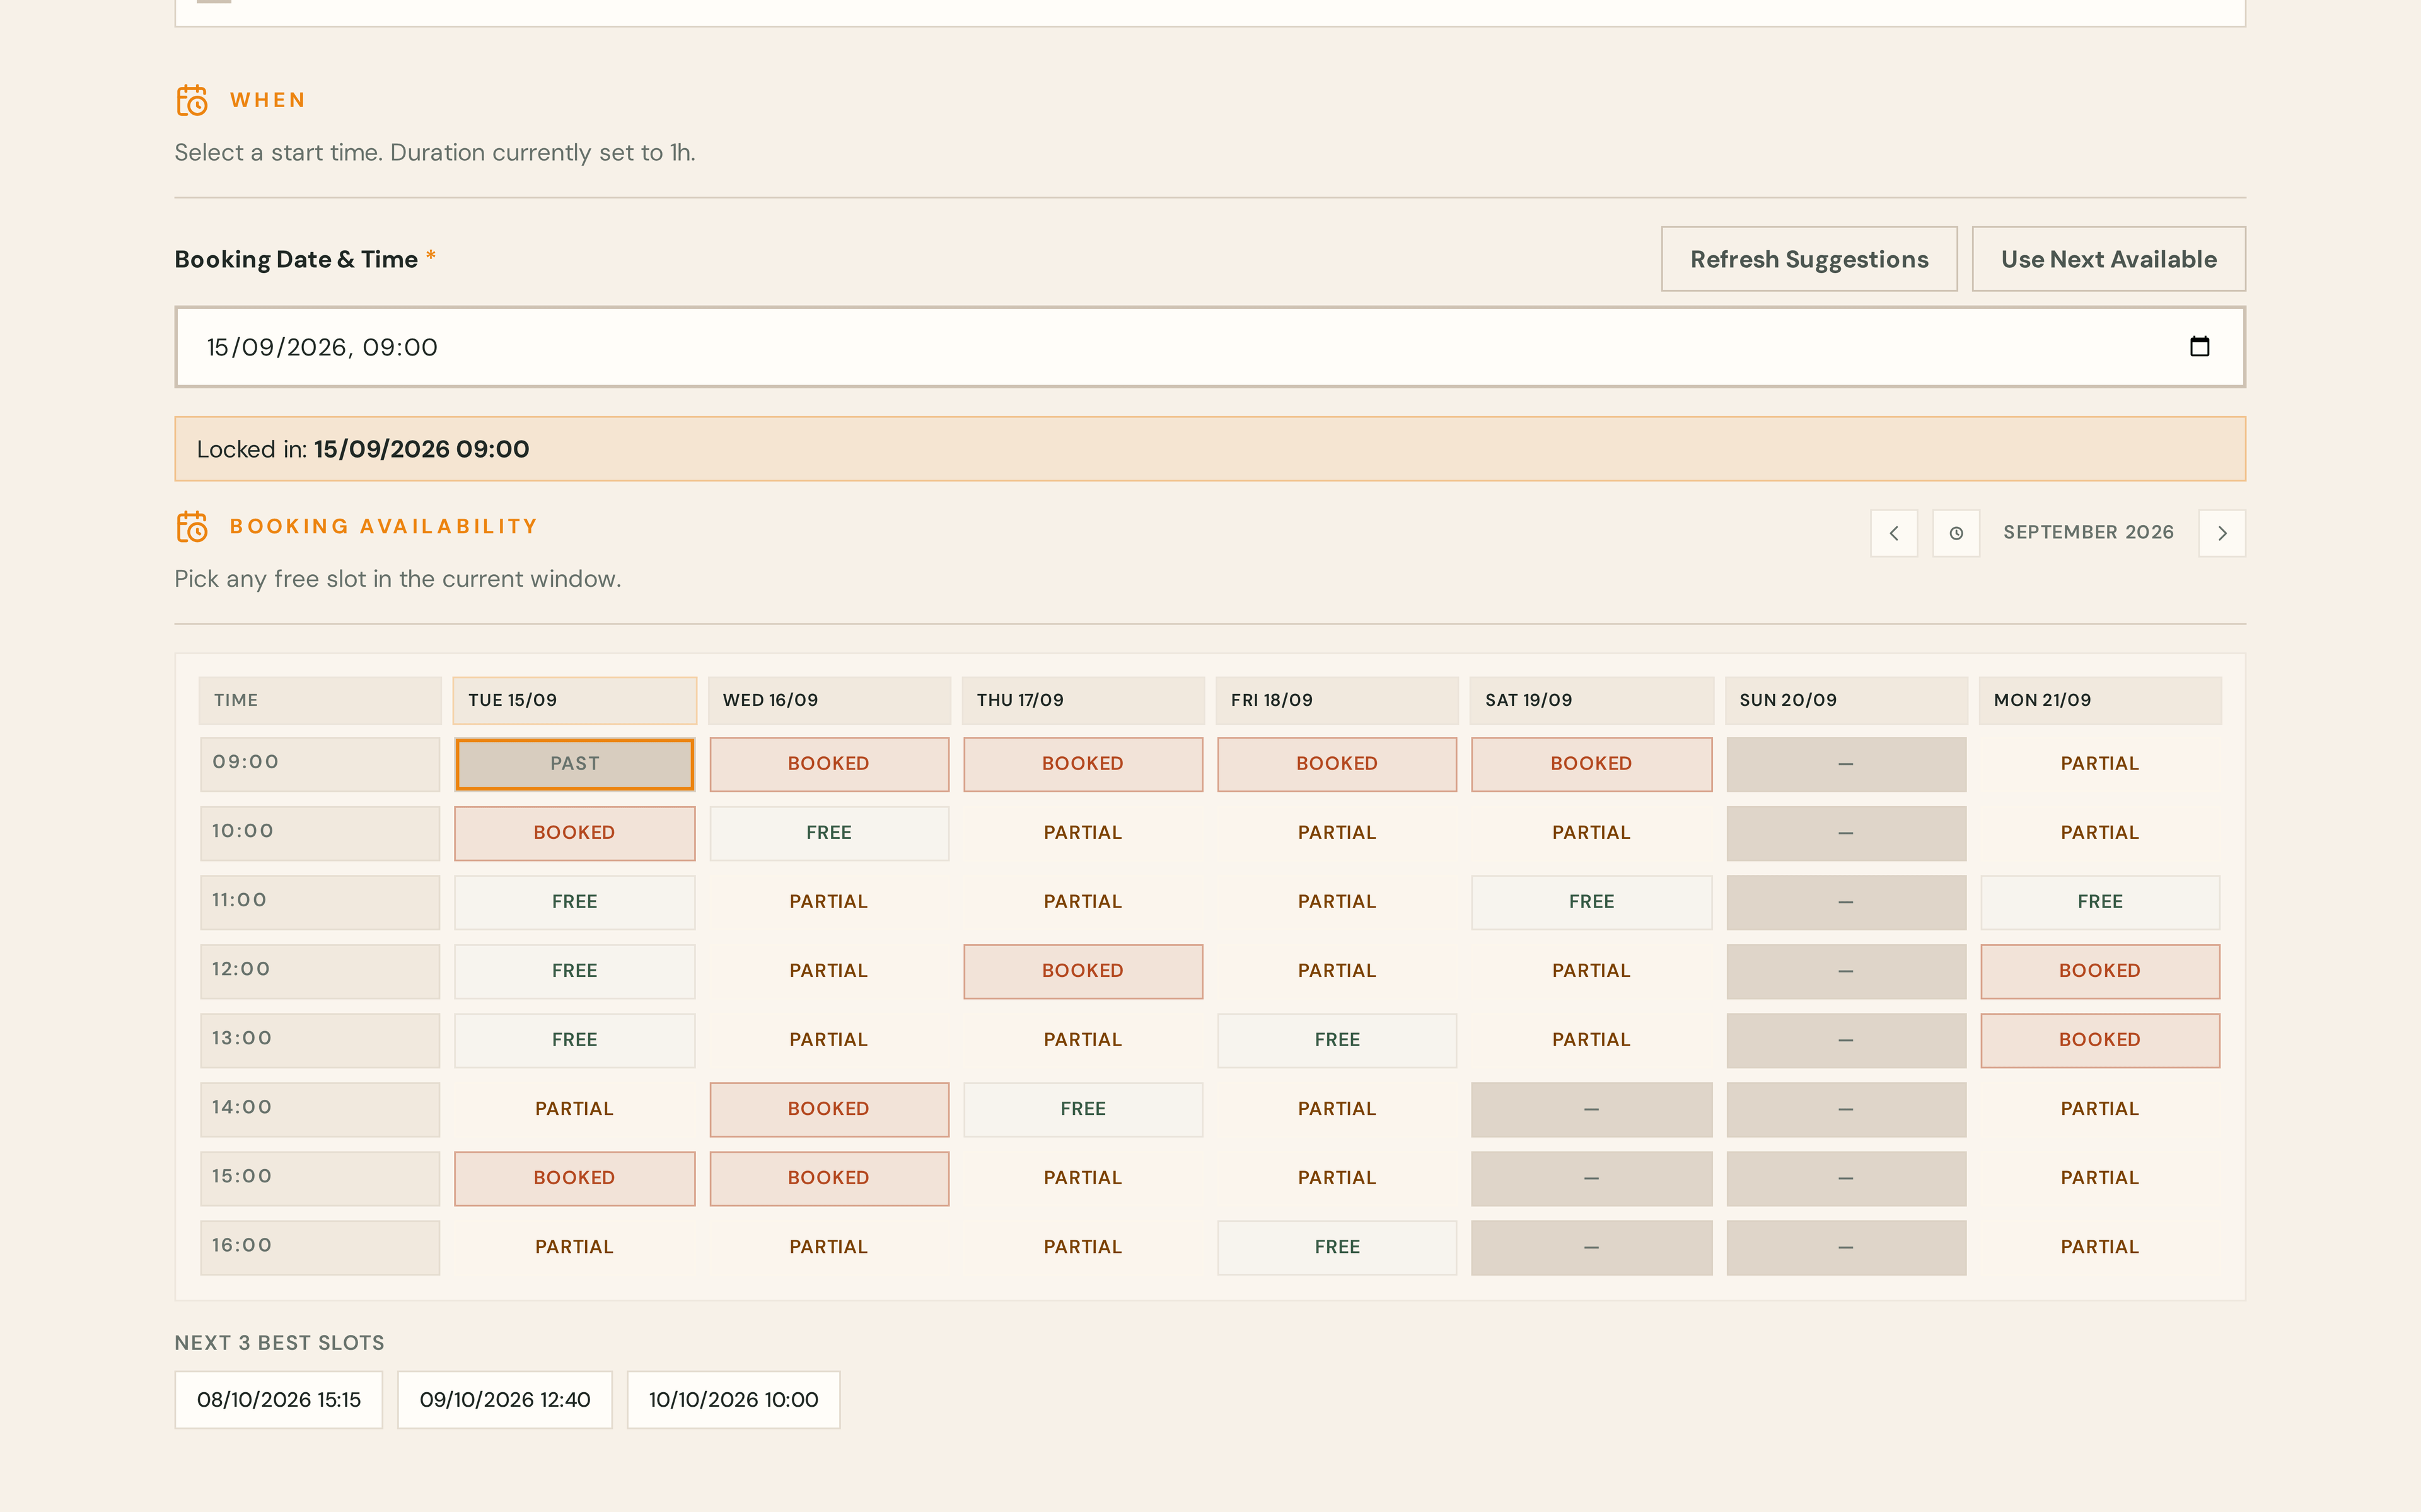Select the FREE slot Tue 15/09 at 11:00
This screenshot has height=1512, width=2421.
(575, 902)
